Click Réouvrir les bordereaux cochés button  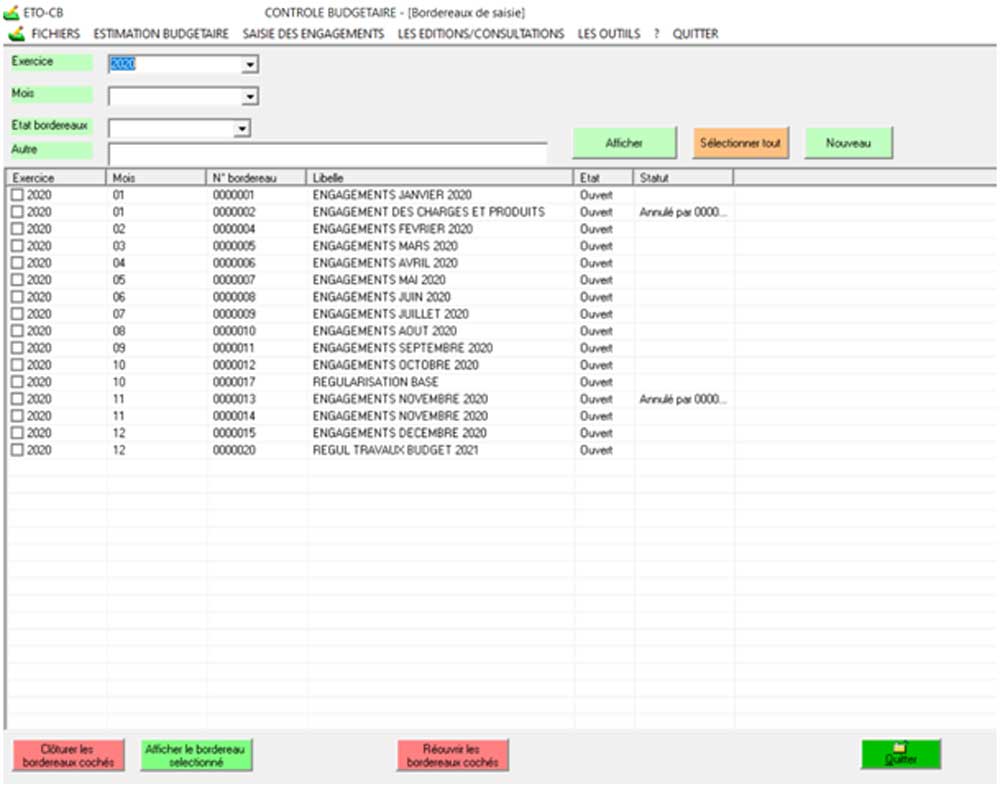tap(452, 755)
